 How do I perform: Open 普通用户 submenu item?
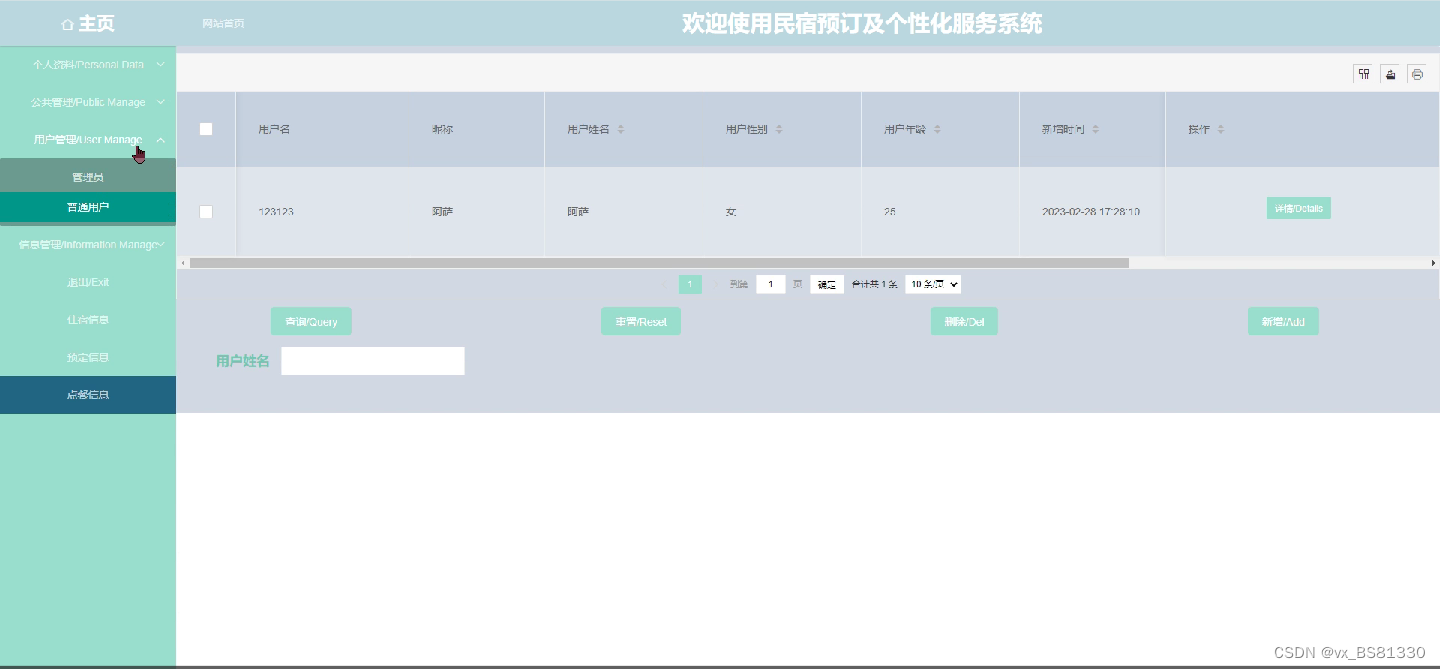(88, 207)
